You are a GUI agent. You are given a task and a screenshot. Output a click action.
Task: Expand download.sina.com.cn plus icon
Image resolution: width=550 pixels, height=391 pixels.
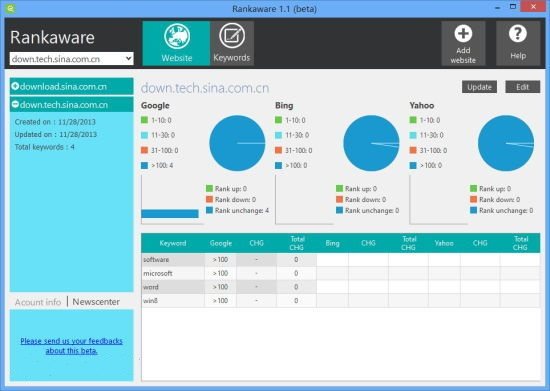[x=15, y=86]
